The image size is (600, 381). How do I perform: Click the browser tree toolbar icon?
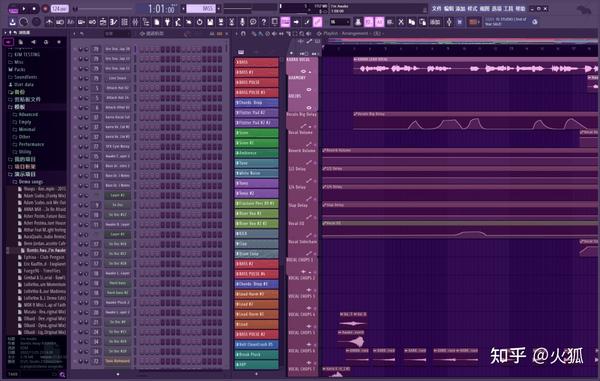click(x=146, y=22)
